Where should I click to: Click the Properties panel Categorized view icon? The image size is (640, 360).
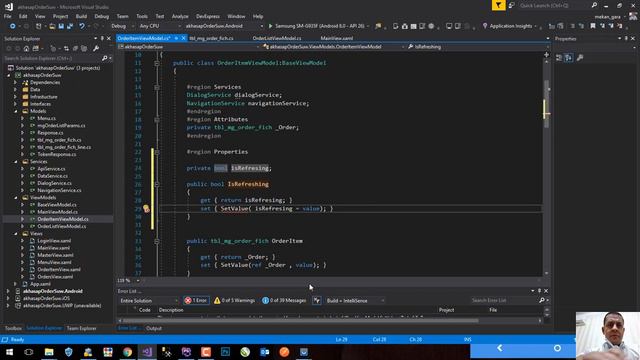tap(559, 58)
